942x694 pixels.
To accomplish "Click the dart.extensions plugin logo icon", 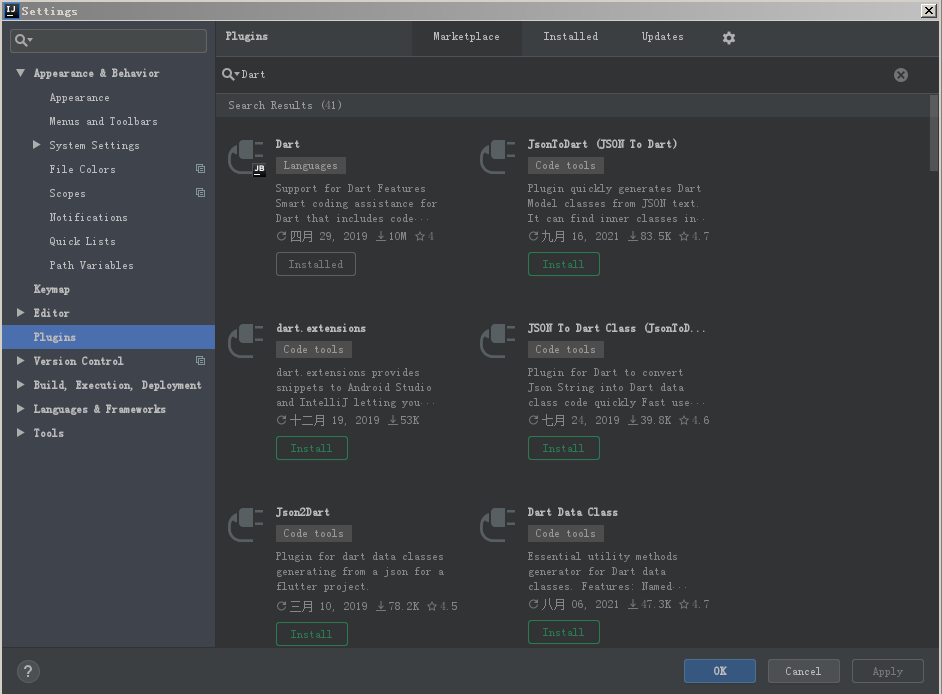I will pos(246,341).
